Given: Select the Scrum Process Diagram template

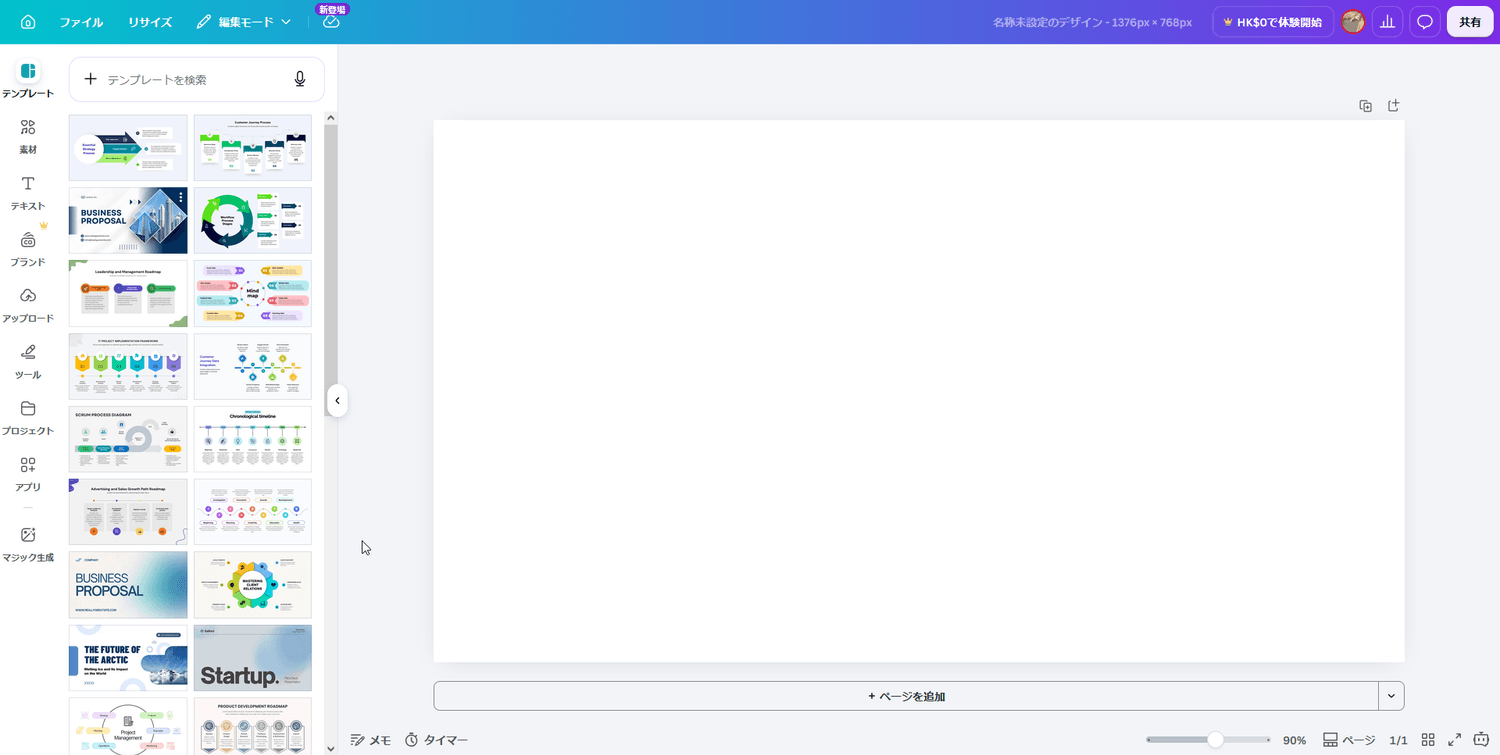Looking at the screenshot, I should pos(128,439).
